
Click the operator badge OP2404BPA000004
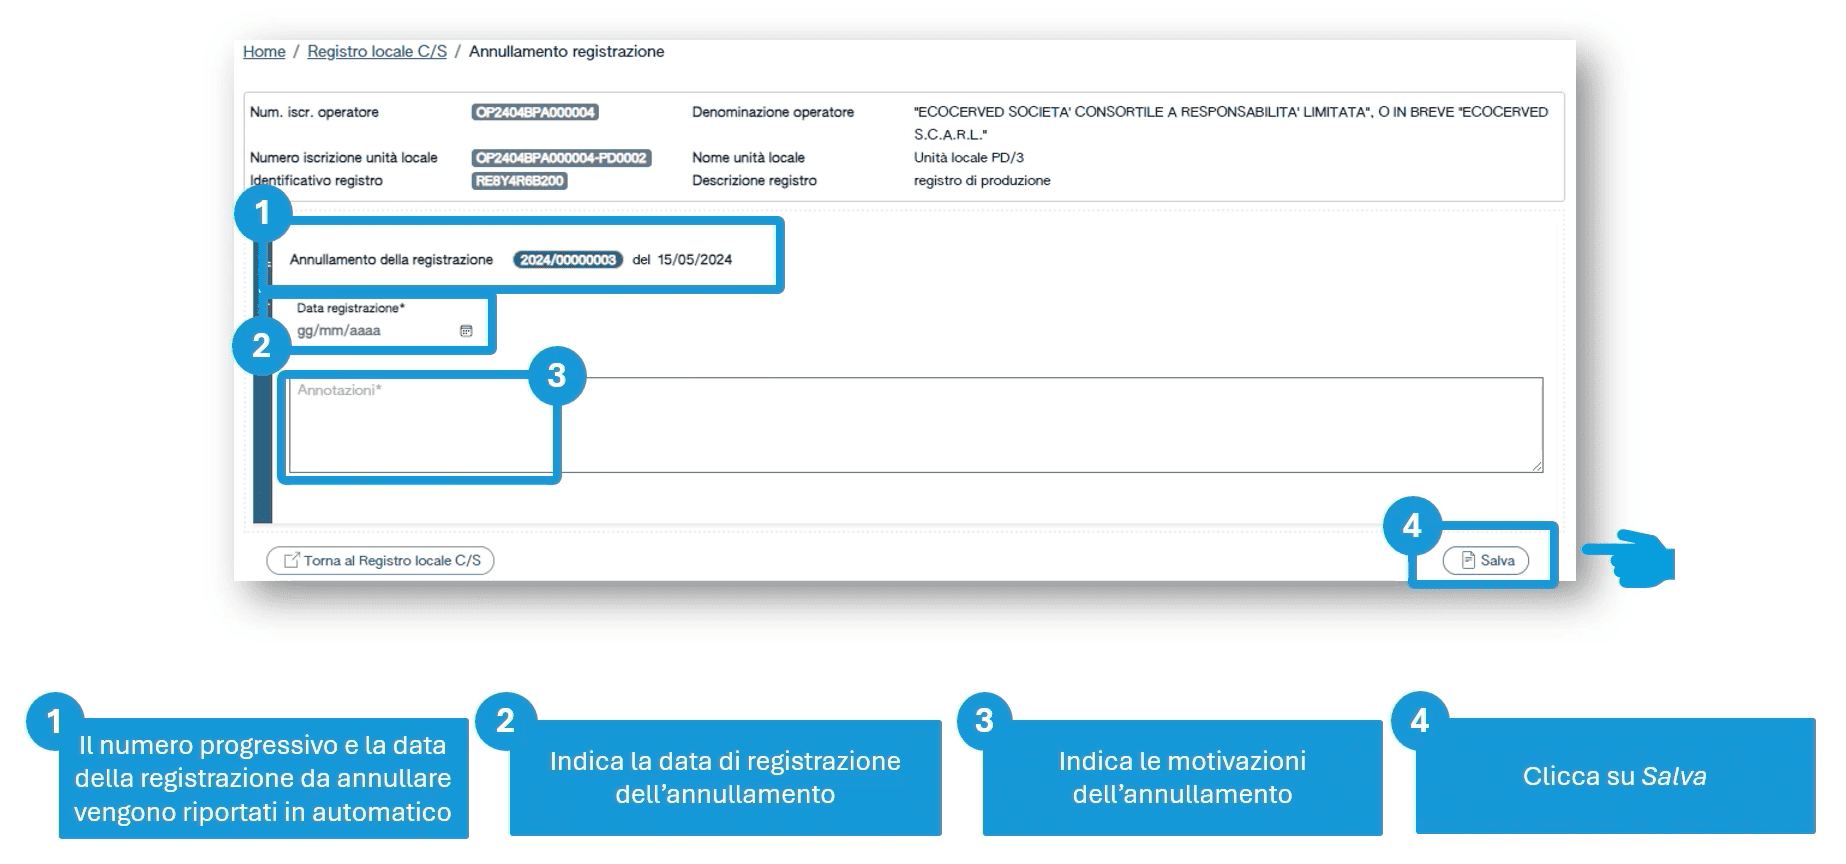[x=535, y=113]
